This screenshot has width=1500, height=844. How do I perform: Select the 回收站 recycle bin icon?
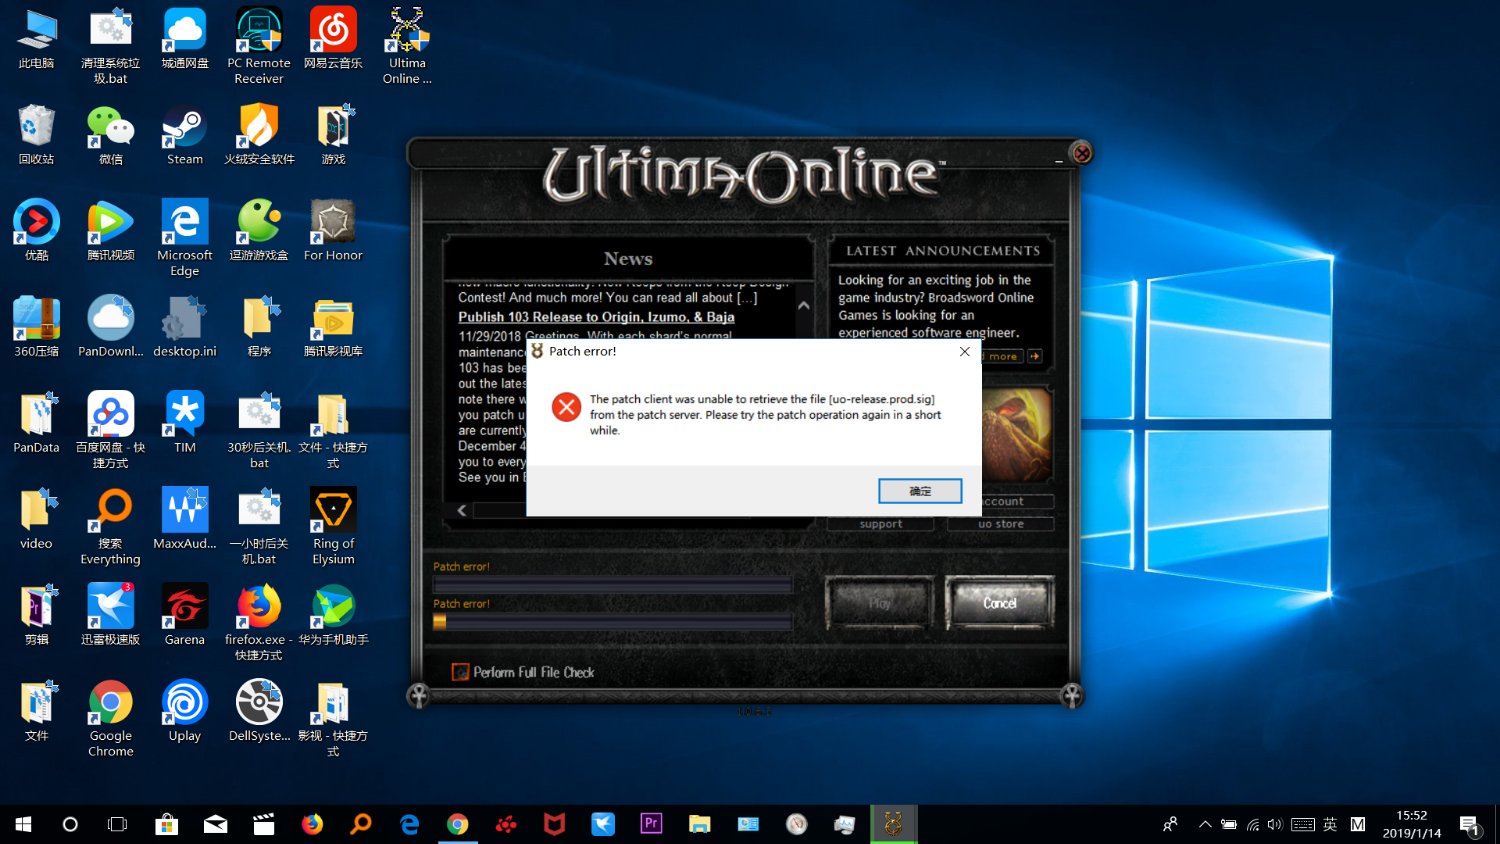click(x=37, y=135)
